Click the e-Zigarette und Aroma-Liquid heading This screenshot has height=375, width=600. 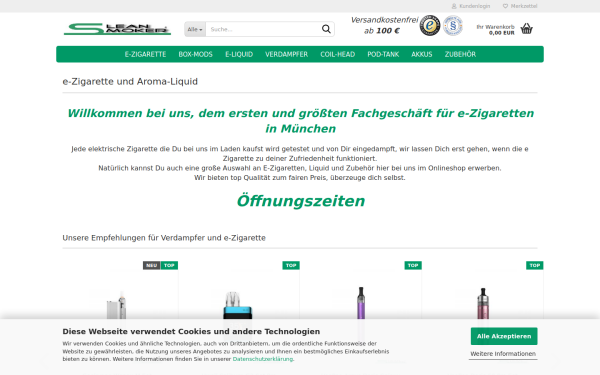click(130, 82)
